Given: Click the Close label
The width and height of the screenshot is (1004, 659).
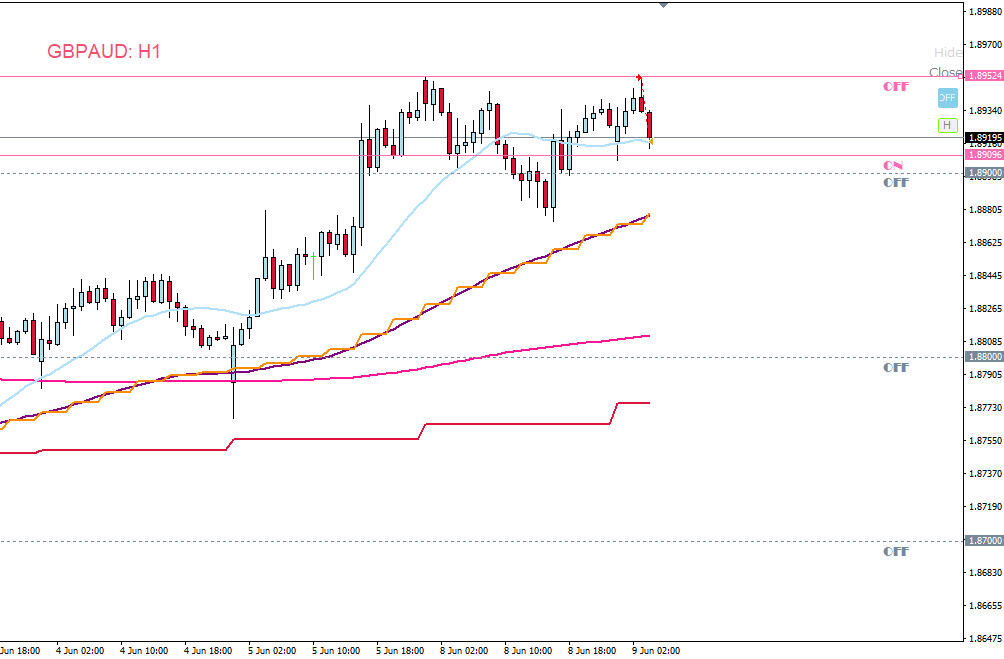Looking at the screenshot, I should [946, 72].
